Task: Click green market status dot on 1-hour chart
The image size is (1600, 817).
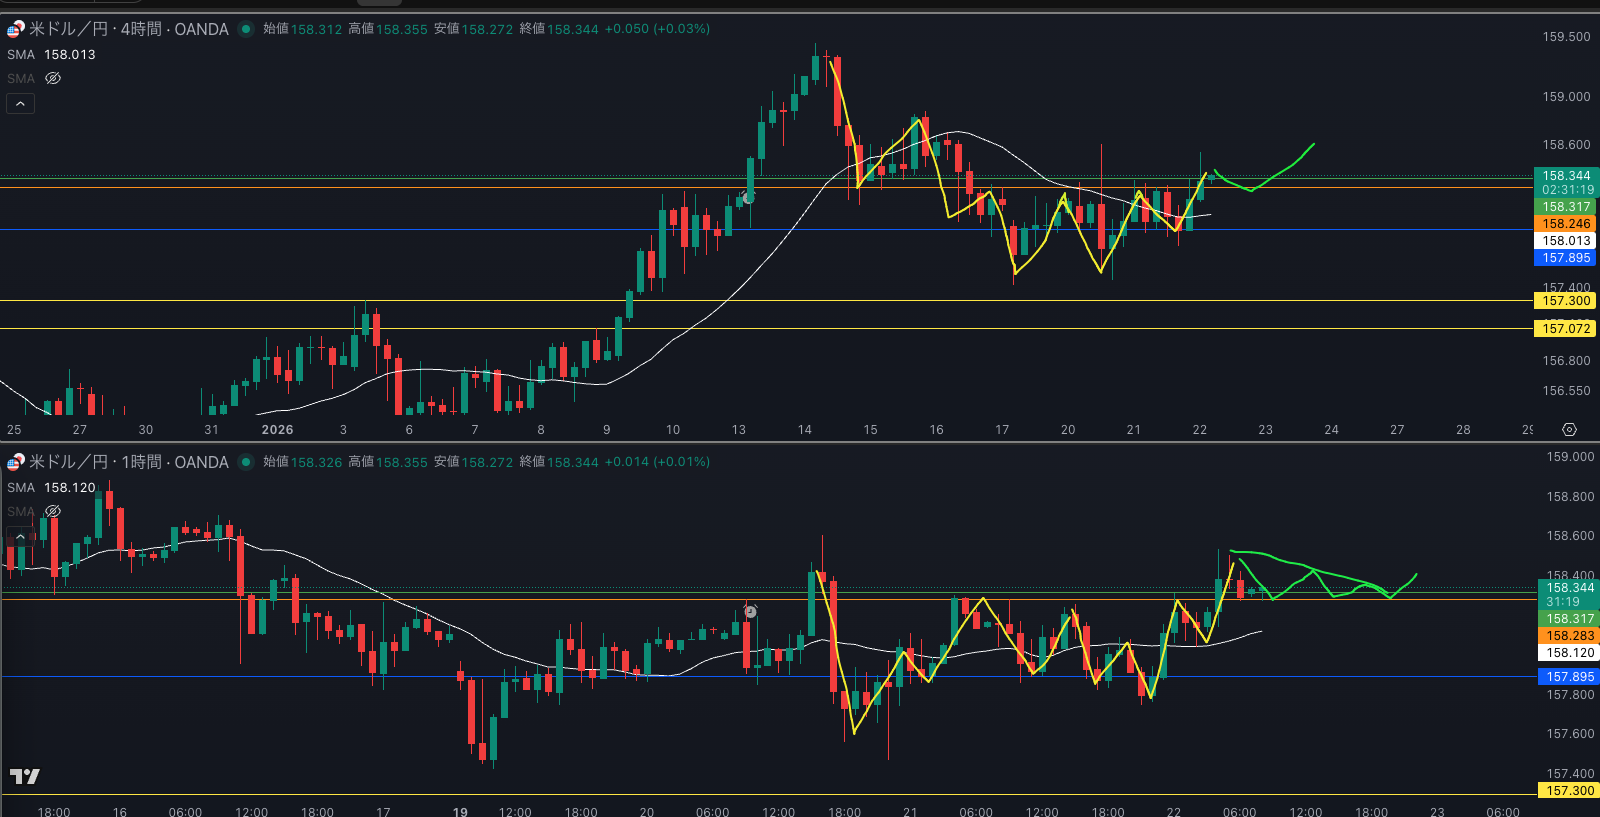Action: coord(246,462)
